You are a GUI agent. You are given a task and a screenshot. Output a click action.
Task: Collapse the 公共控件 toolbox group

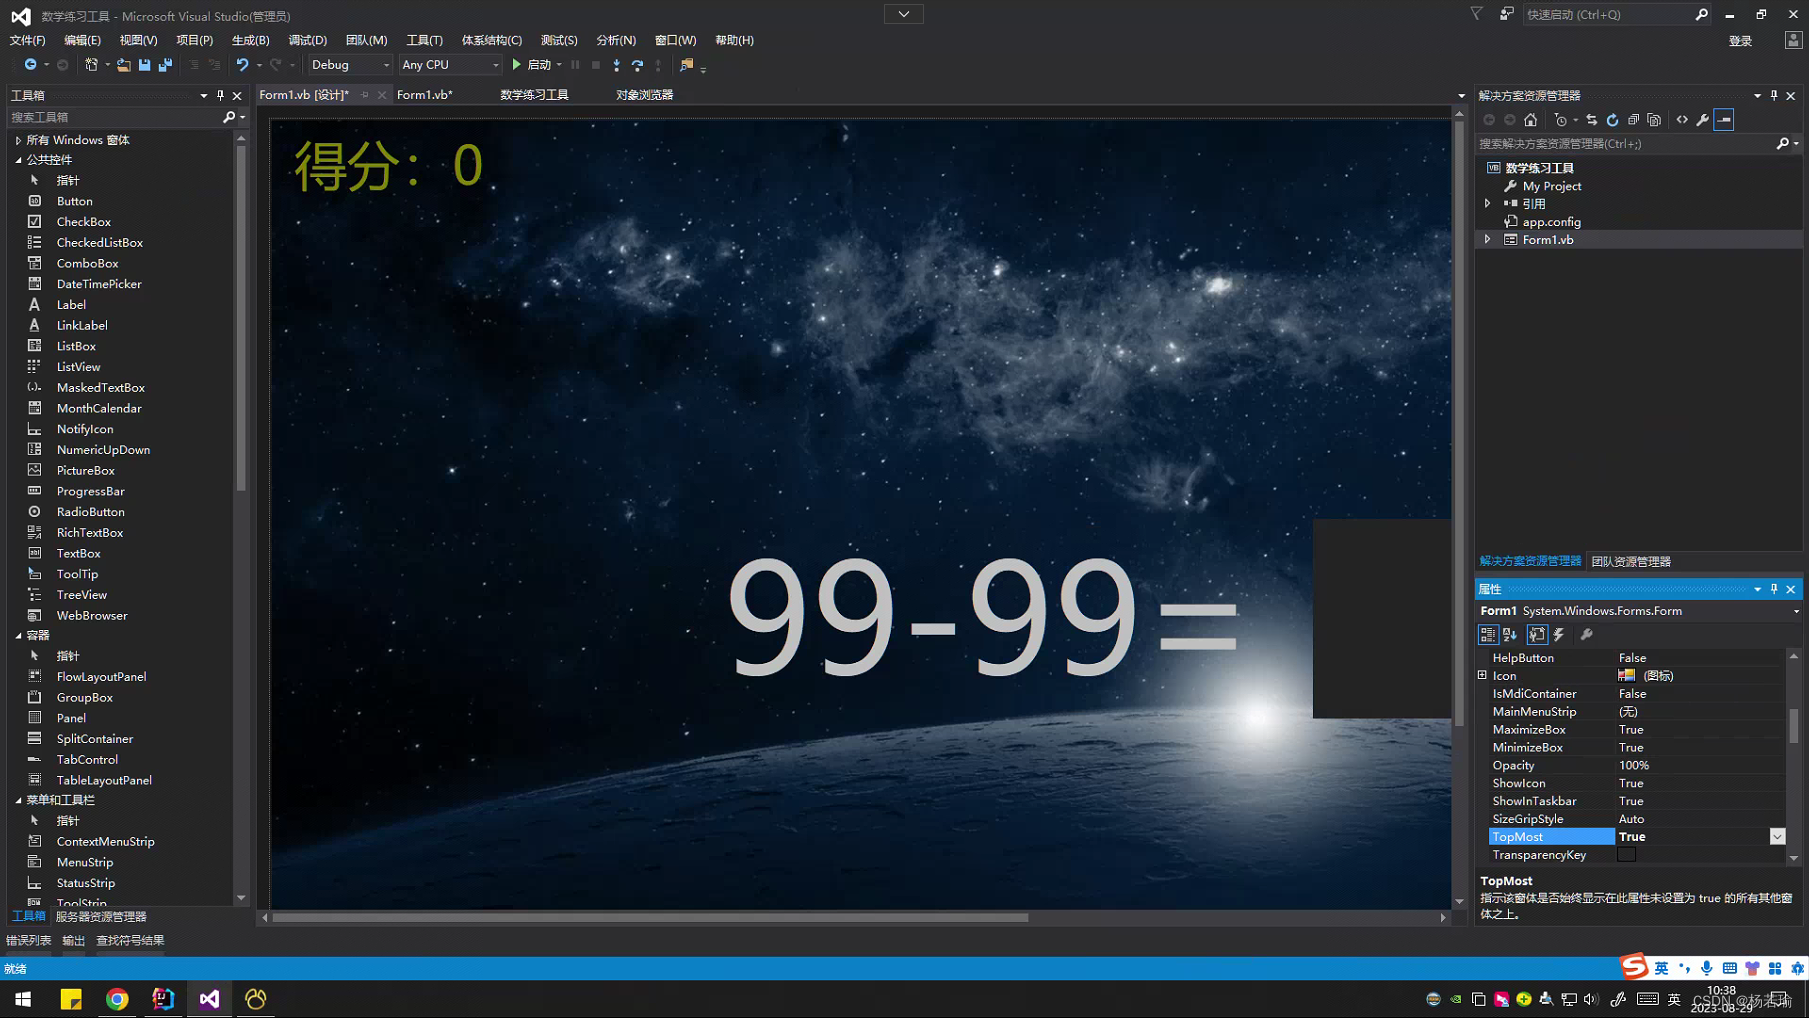18,160
